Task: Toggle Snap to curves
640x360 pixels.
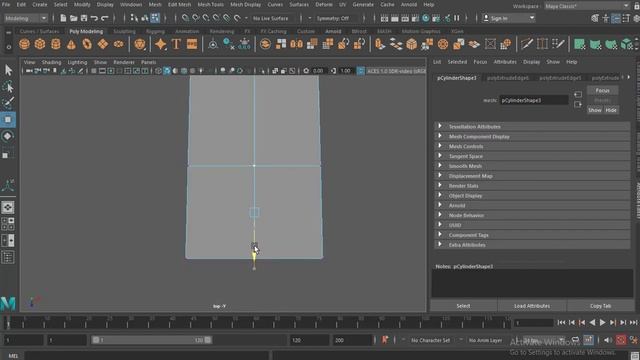Action: point(196,18)
